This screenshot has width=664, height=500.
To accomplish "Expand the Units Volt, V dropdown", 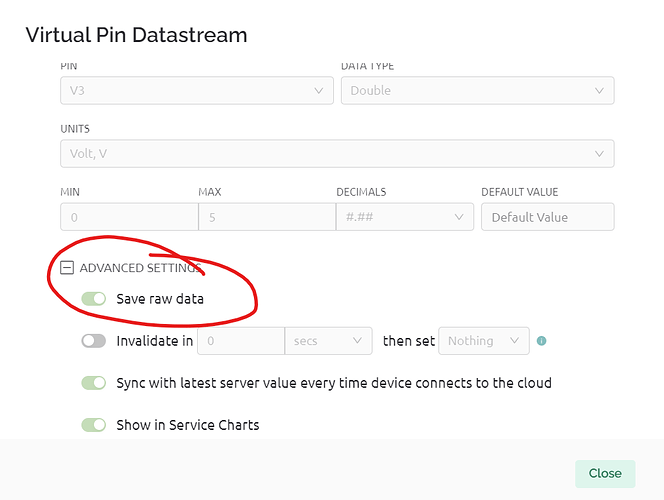I will click(337, 154).
